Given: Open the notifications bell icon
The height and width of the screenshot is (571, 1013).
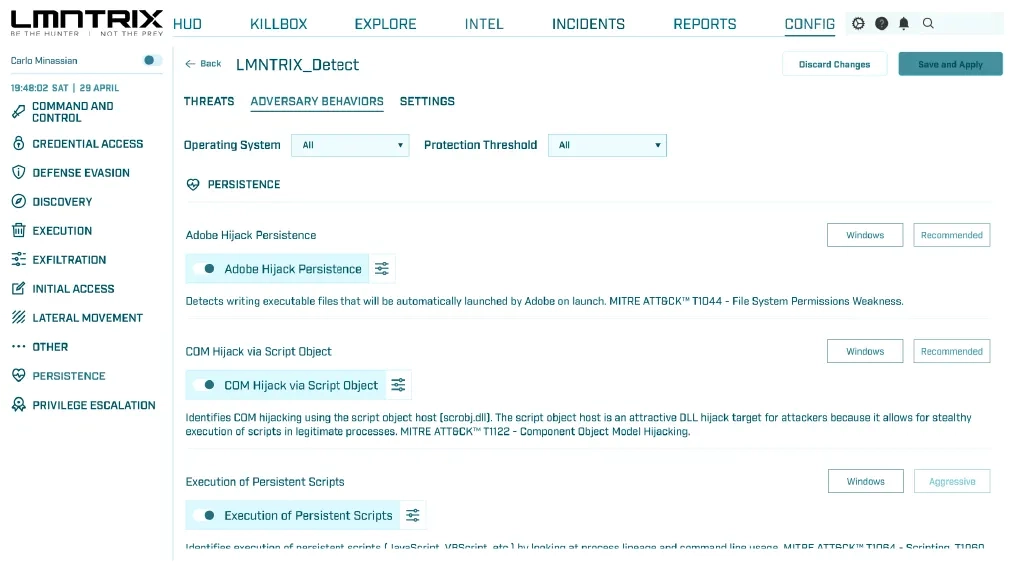Looking at the screenshot, I should [x=904, y=23].
